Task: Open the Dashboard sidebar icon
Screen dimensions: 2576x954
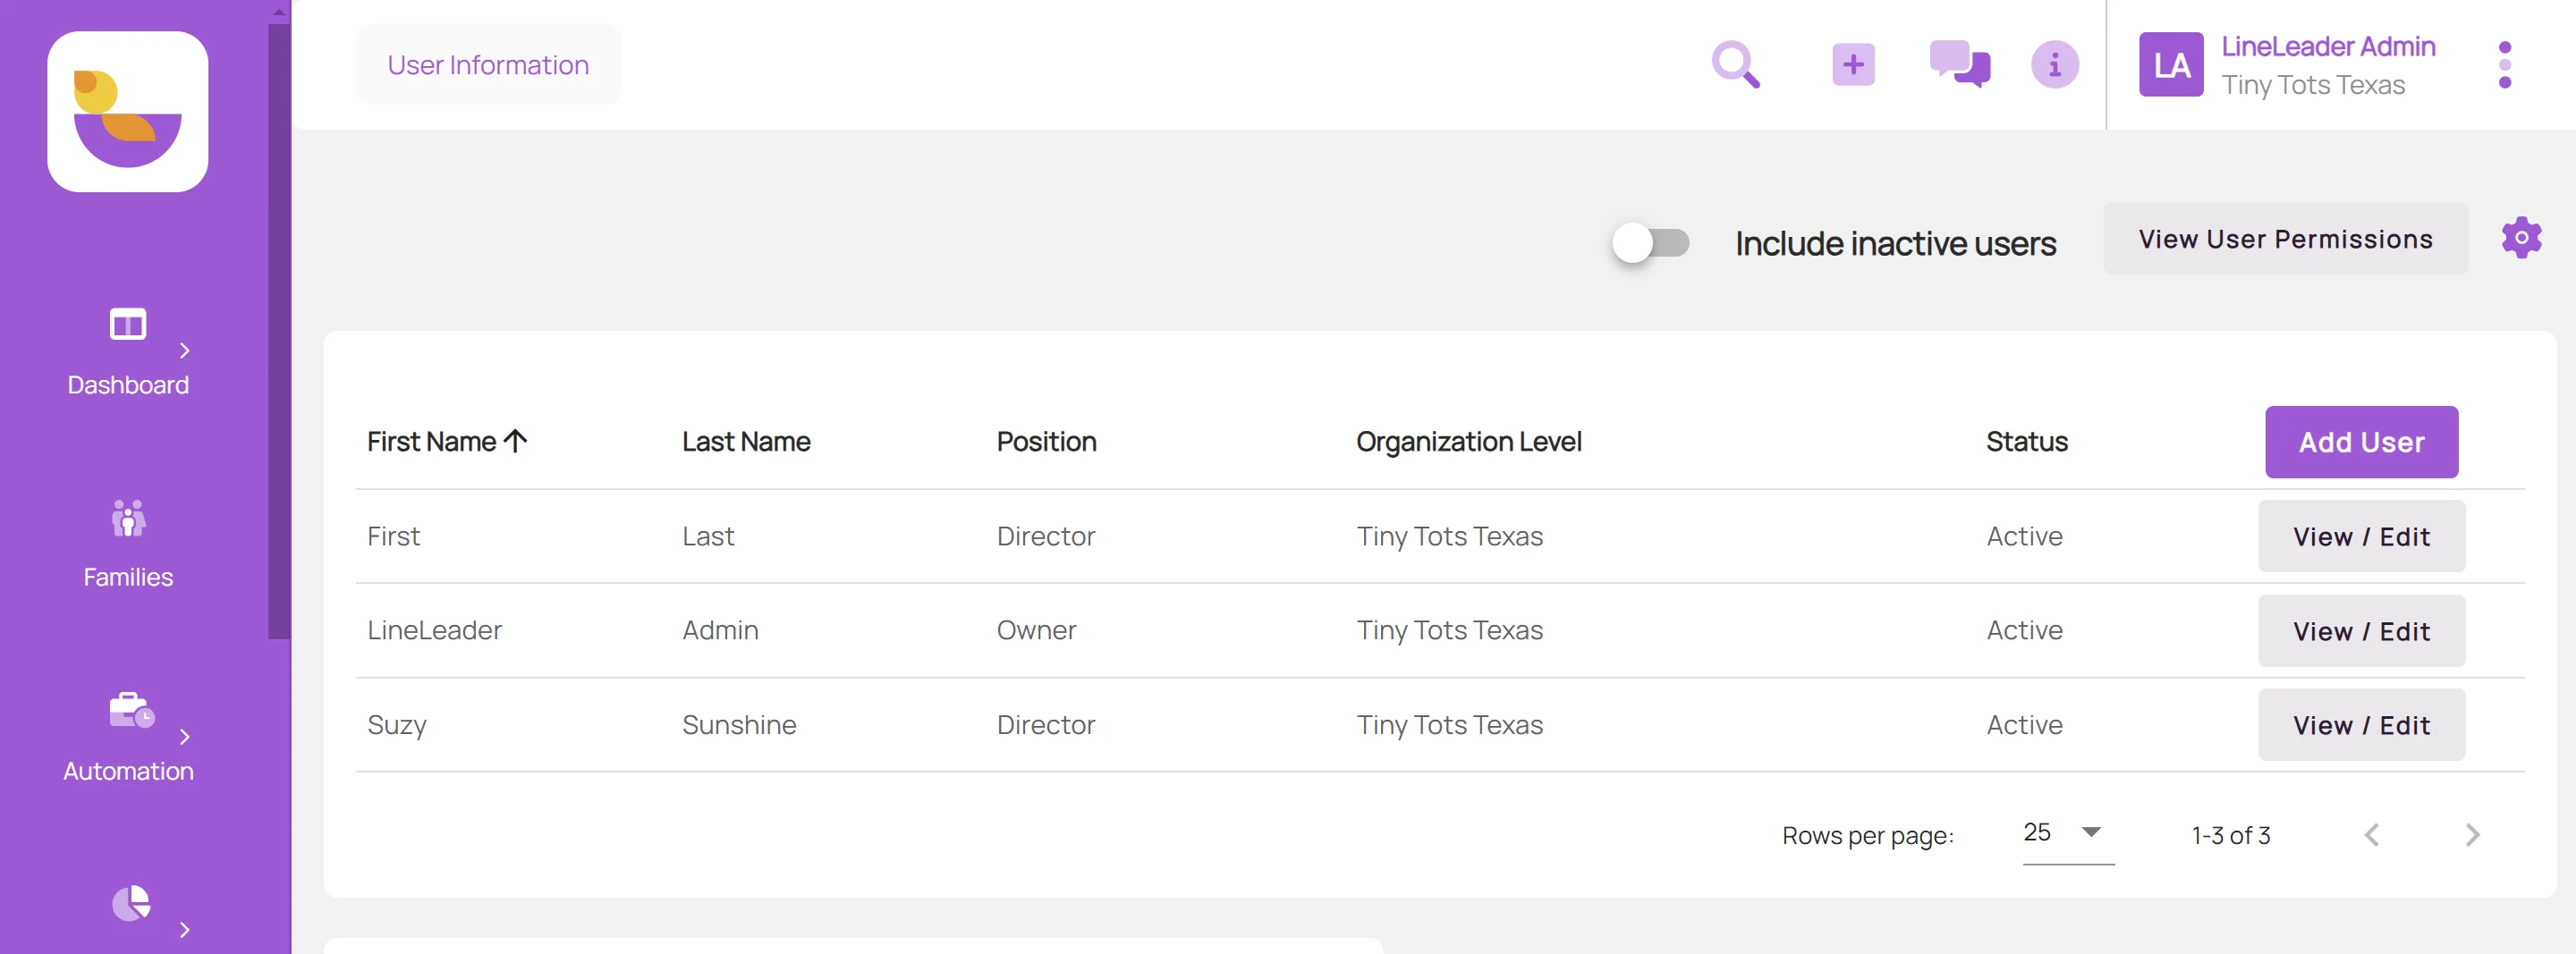Action: click(127, 324)
